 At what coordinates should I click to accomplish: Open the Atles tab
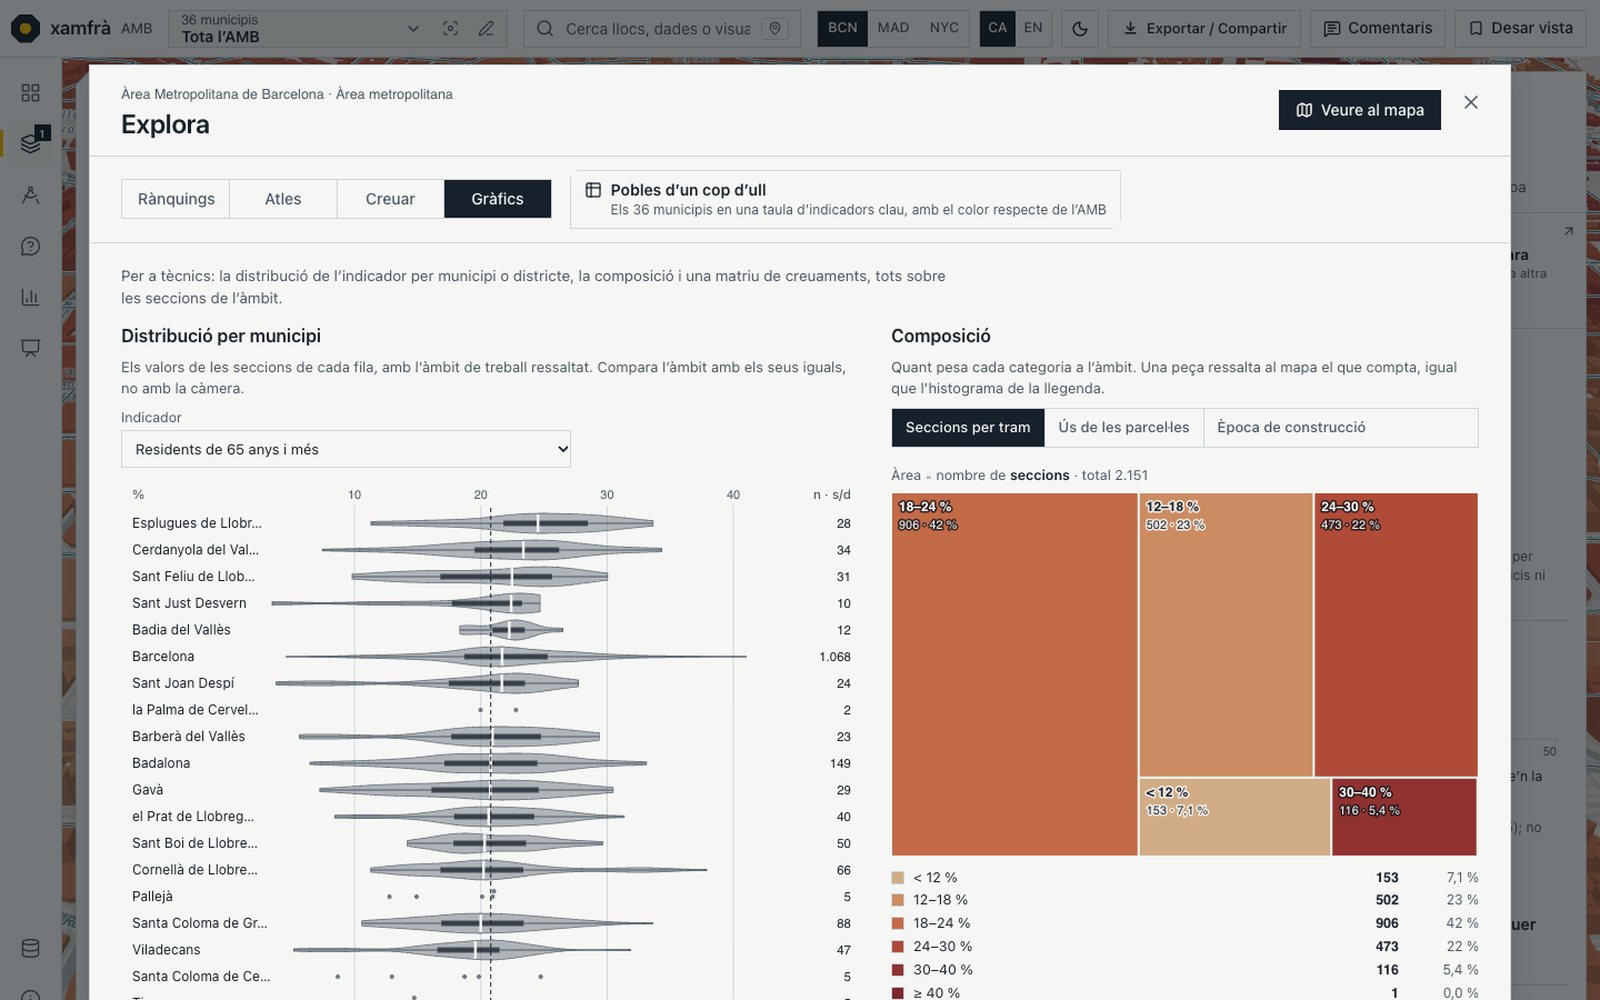(283, 199)
